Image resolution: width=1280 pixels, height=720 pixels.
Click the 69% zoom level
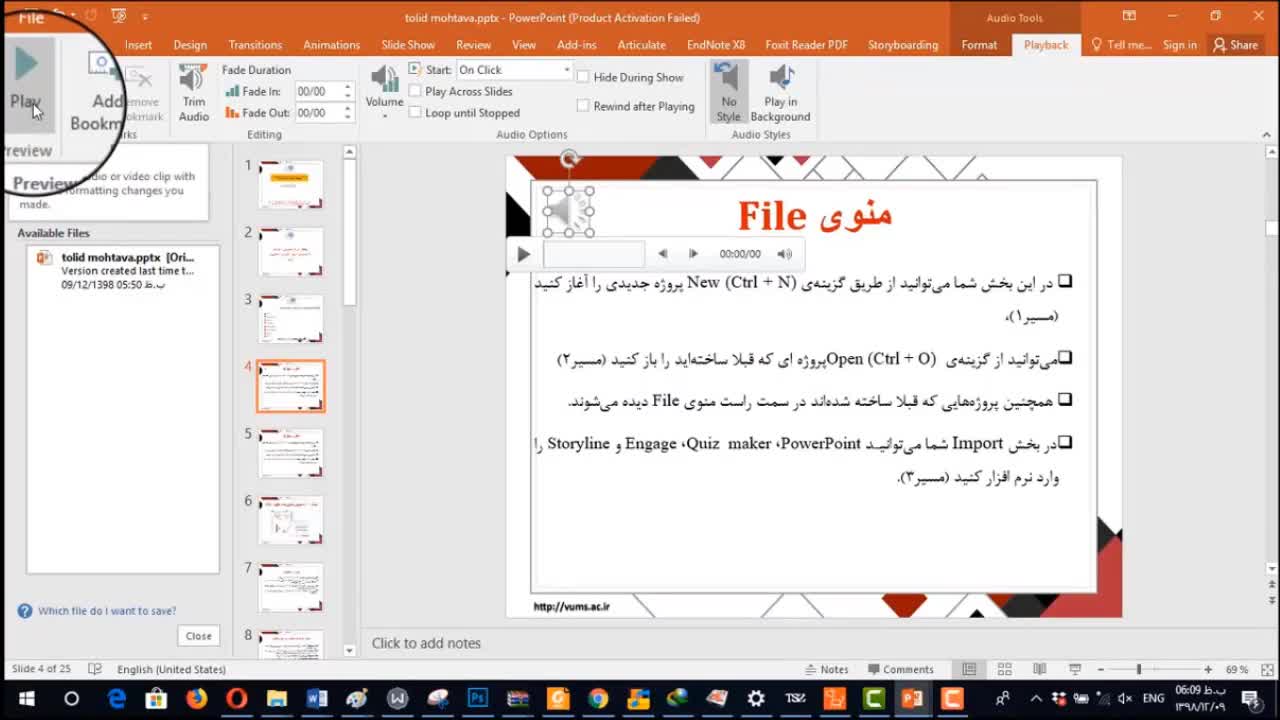coord(1237,669)
